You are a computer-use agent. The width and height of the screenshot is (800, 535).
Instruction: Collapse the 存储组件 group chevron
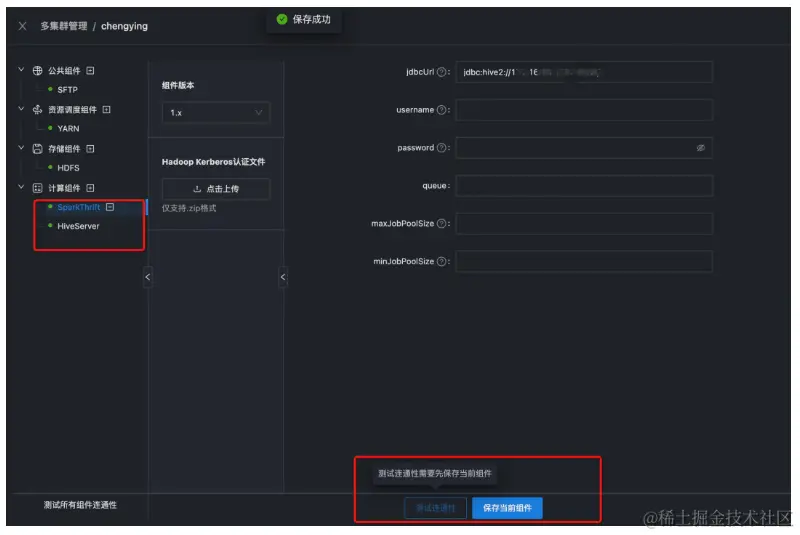click(x=21, y=148)
